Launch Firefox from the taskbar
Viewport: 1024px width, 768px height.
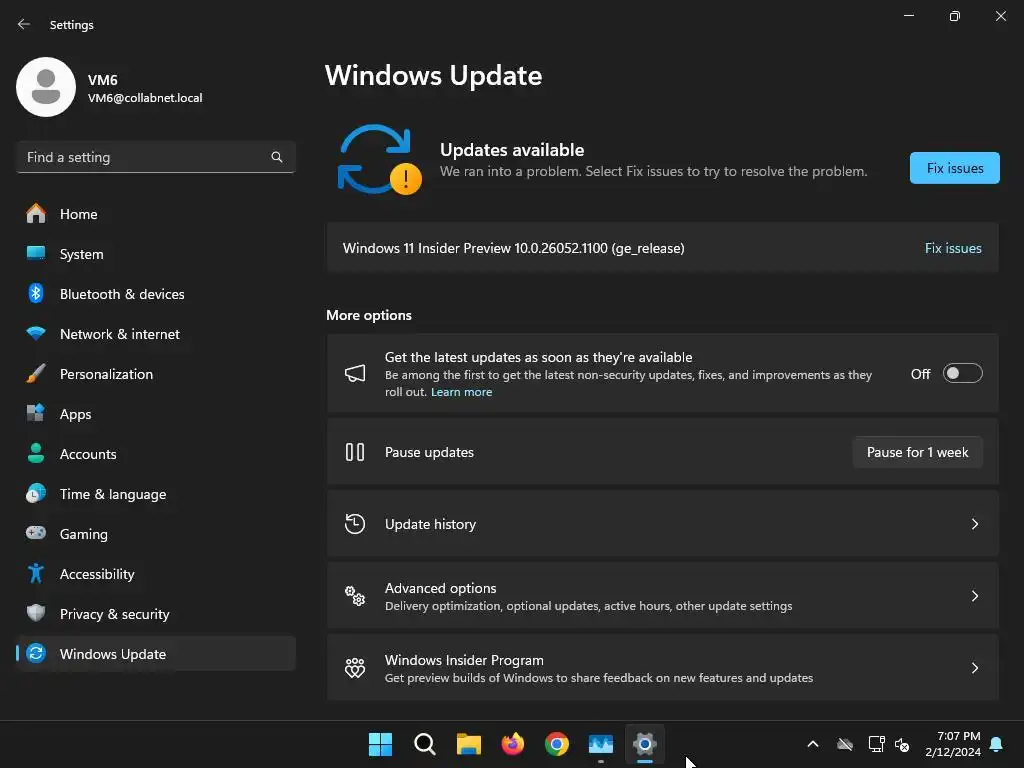[513, 744]
